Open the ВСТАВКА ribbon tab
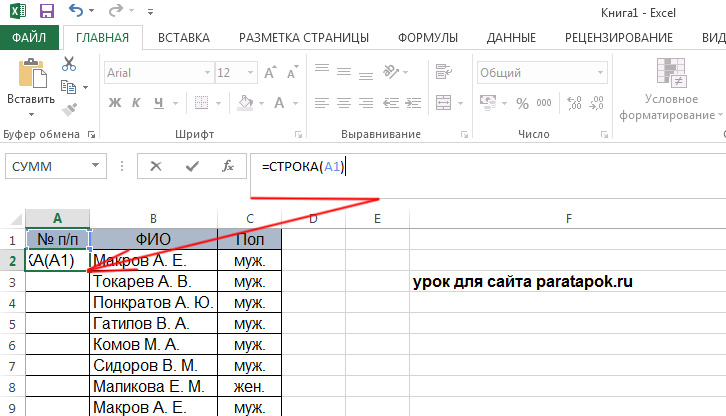 pos(184,38)
